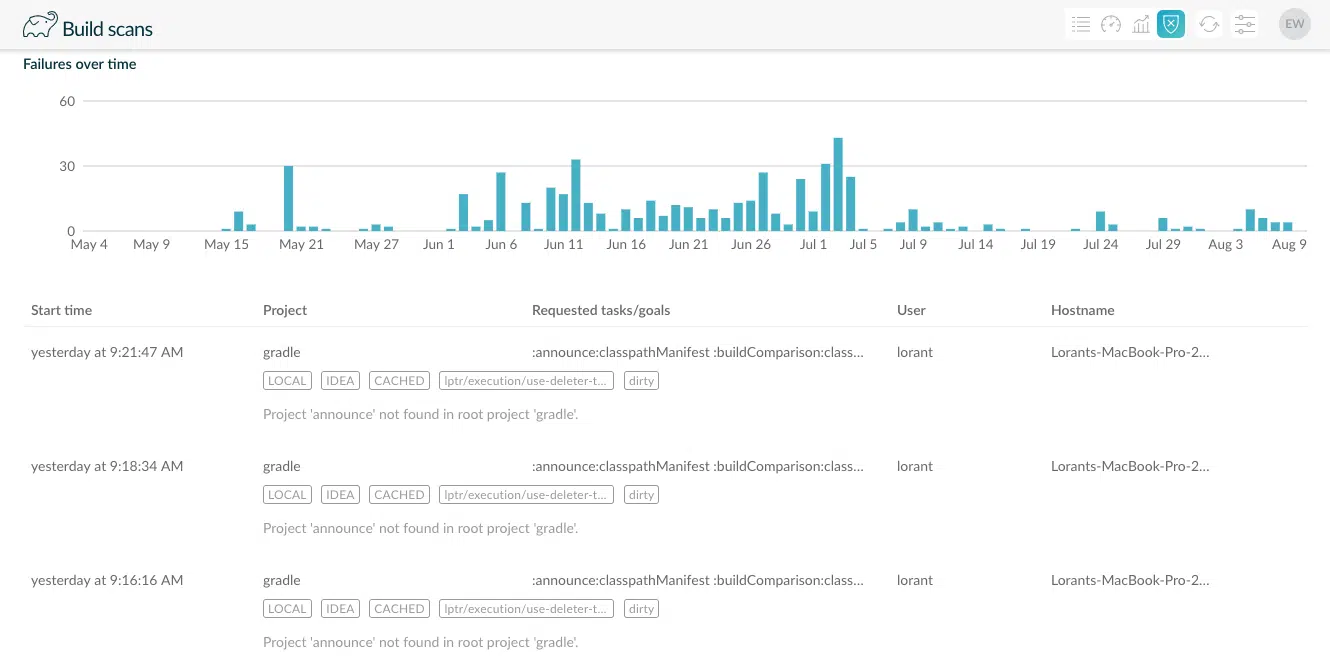Open the settings sliders icon
This screenshot has height=663, width=1330.
[1244, 25]
